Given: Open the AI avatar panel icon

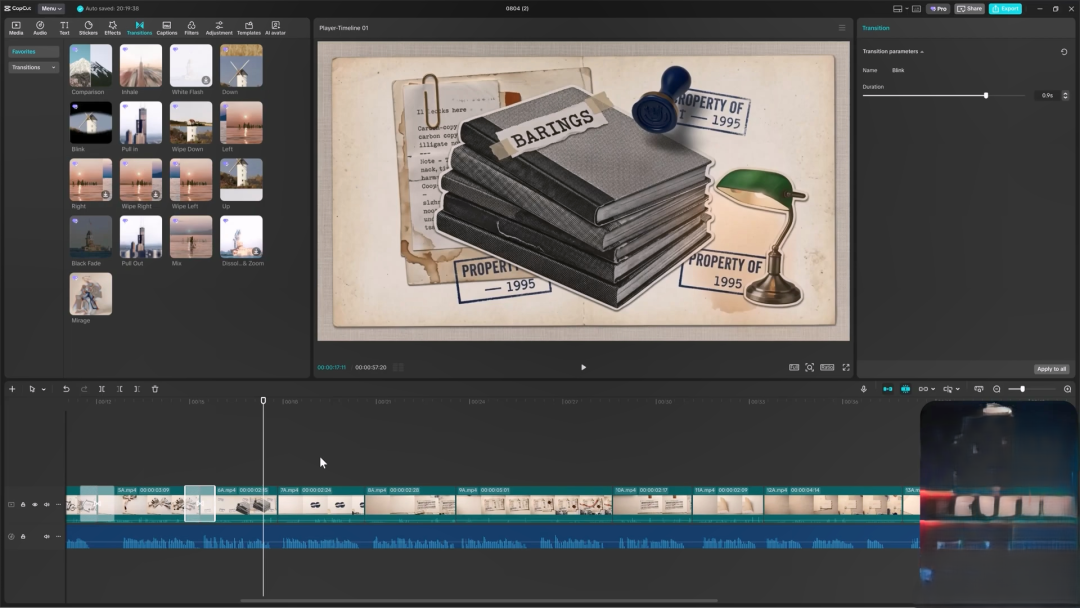Looking at the screenshot, I should [276, 28].
